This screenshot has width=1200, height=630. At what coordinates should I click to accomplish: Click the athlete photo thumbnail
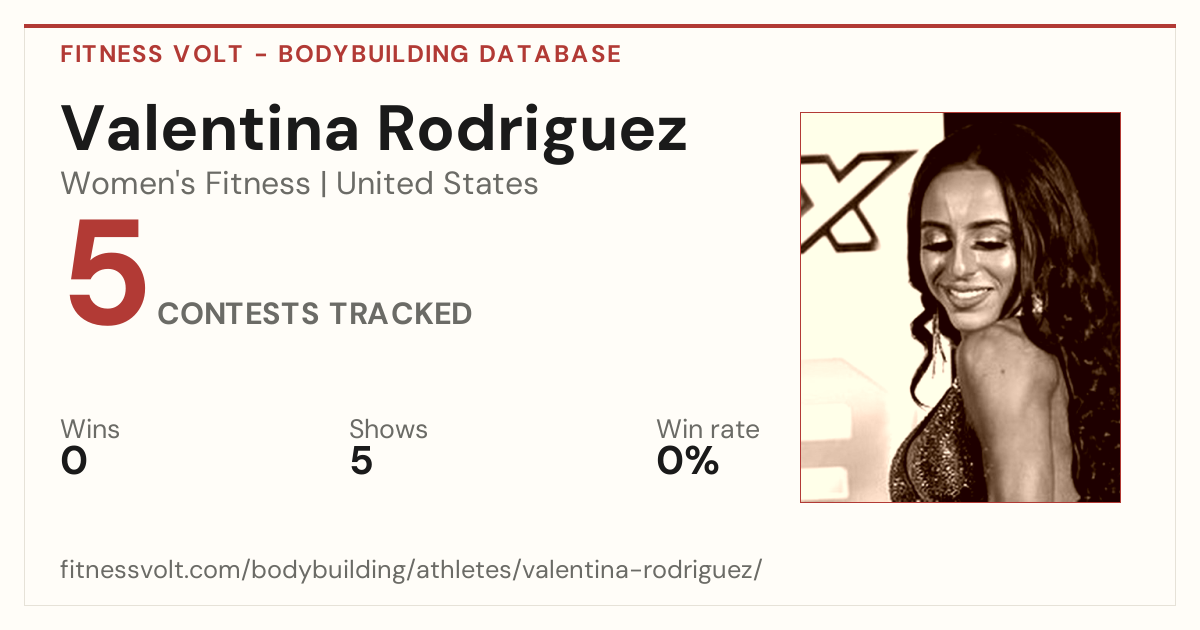(960, 307)
